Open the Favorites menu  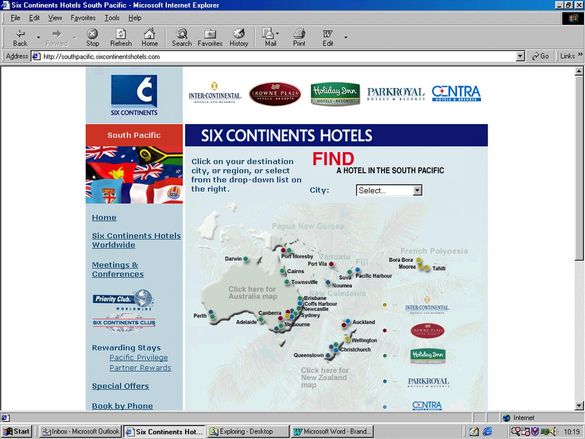click(x=83, y=18)
